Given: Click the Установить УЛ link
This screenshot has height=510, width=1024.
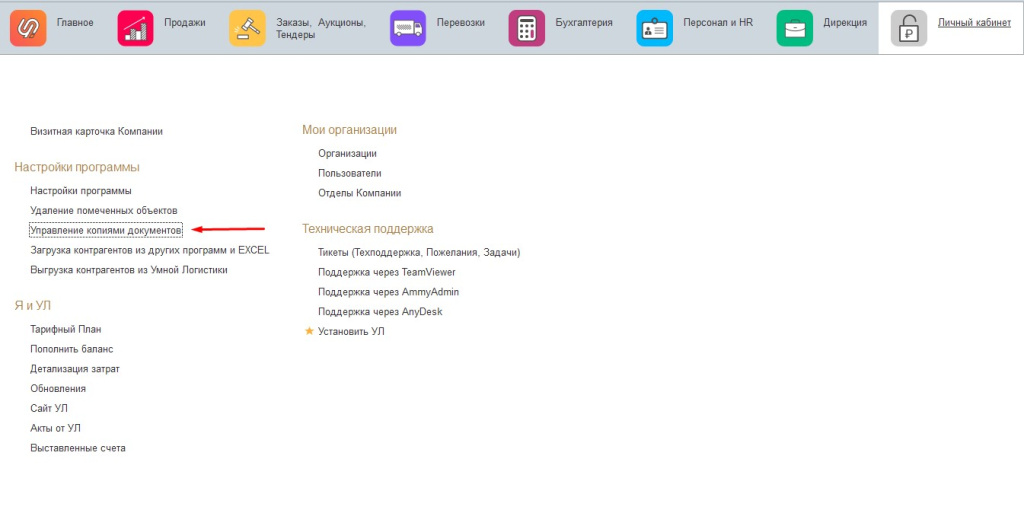Looking at the screenshot, I should 351,331.
